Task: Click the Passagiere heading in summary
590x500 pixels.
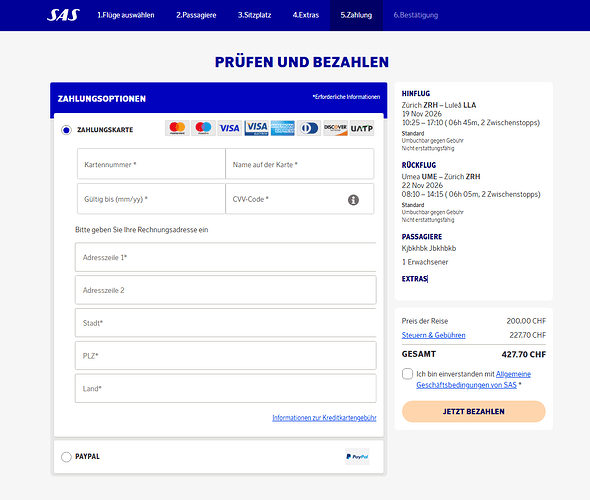Action: click(x=422, y=237)
